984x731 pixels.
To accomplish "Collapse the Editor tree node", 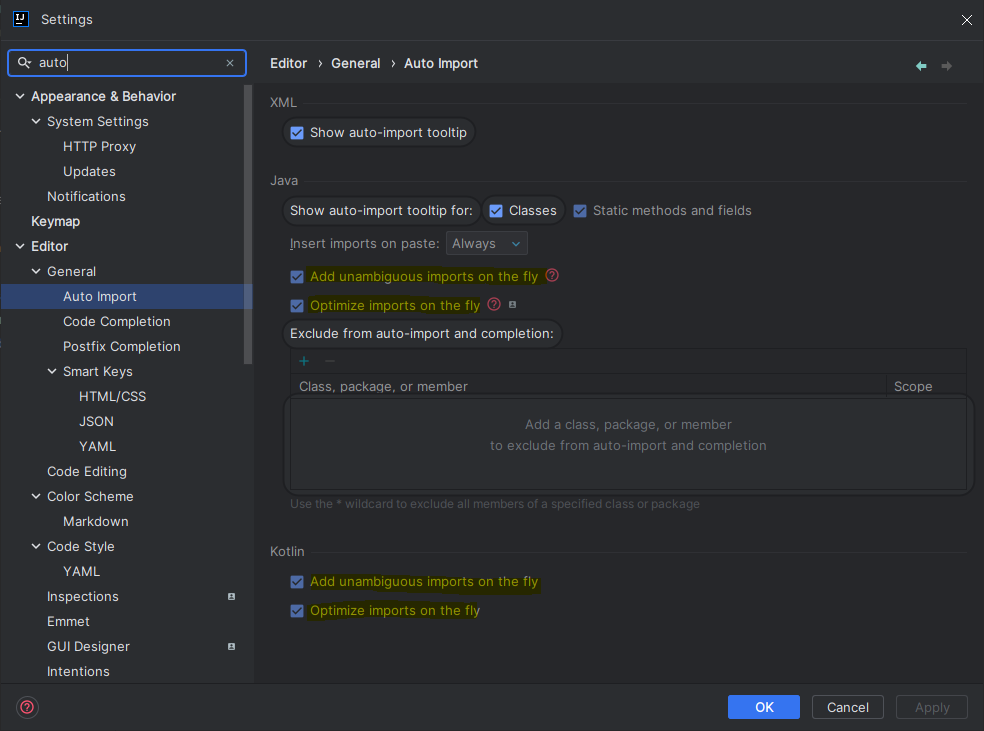I will [x=20, y=246].
